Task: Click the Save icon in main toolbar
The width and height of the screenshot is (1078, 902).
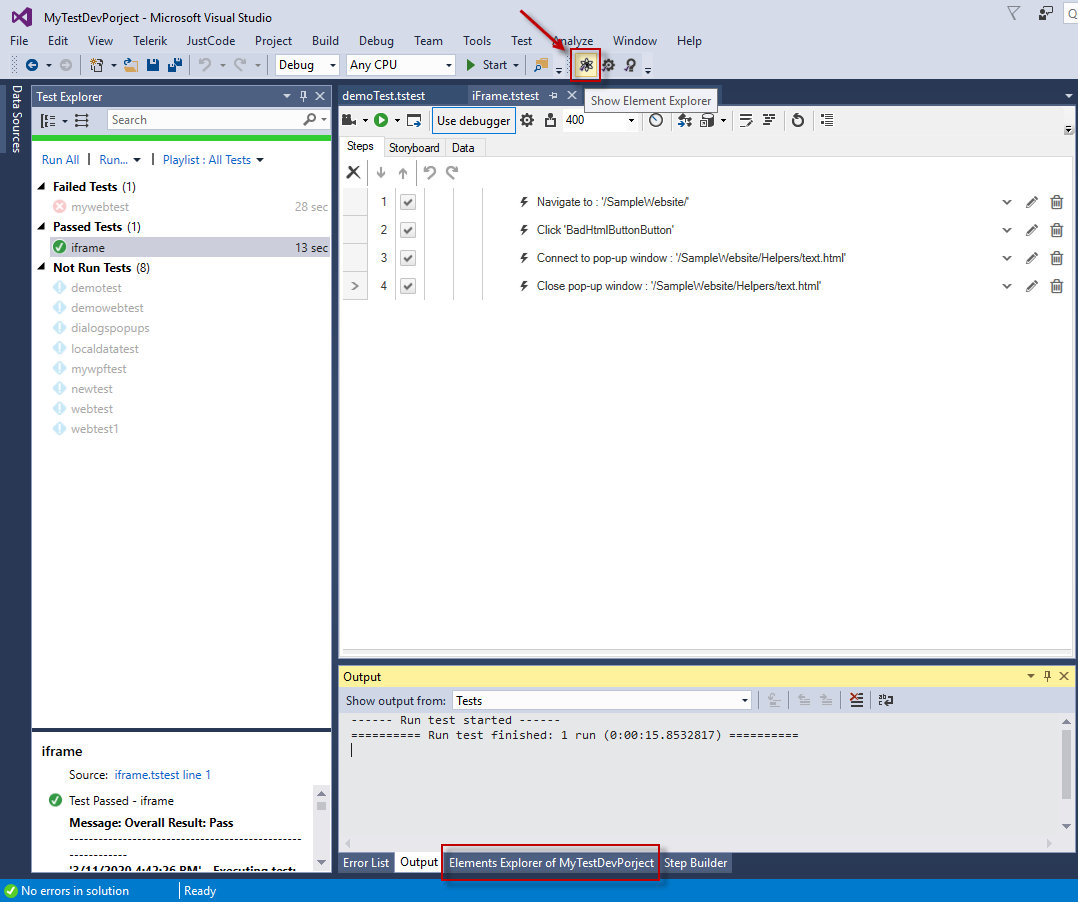Action: 153,65
